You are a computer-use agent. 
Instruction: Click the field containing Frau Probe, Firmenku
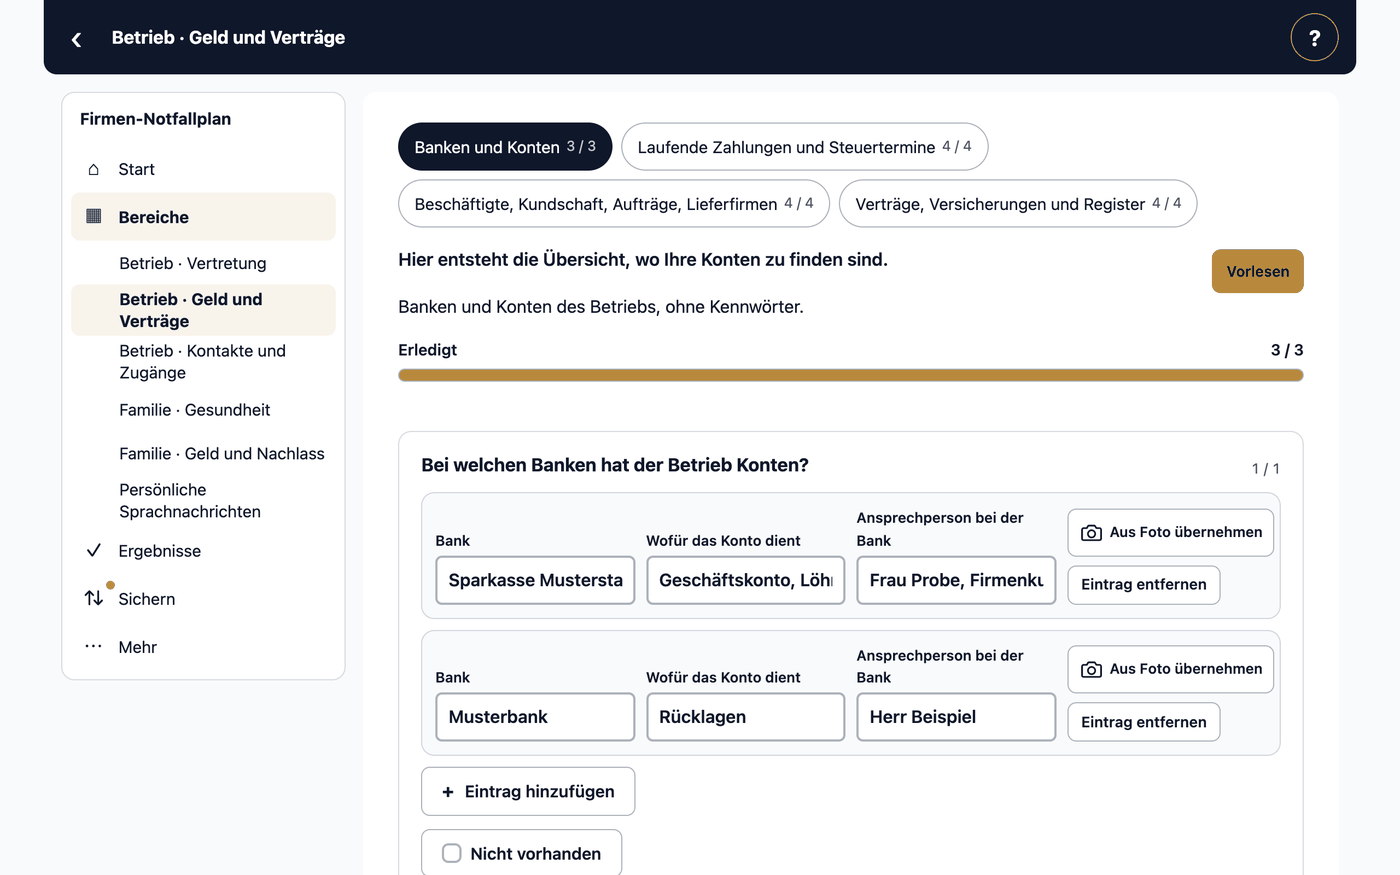pos(956,580)
